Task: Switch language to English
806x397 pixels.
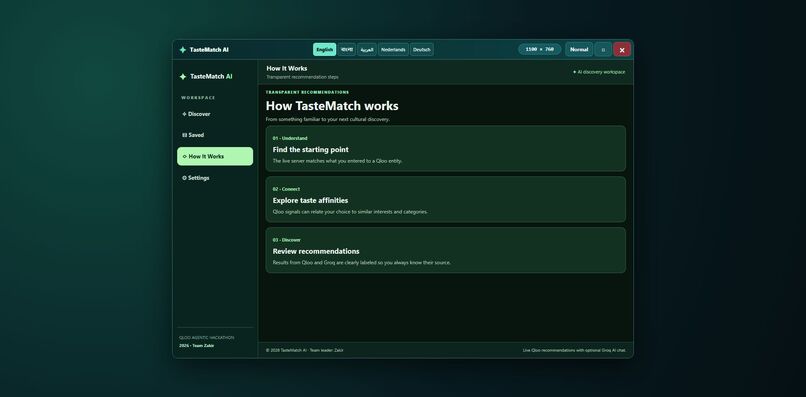Action: point(324,50)
